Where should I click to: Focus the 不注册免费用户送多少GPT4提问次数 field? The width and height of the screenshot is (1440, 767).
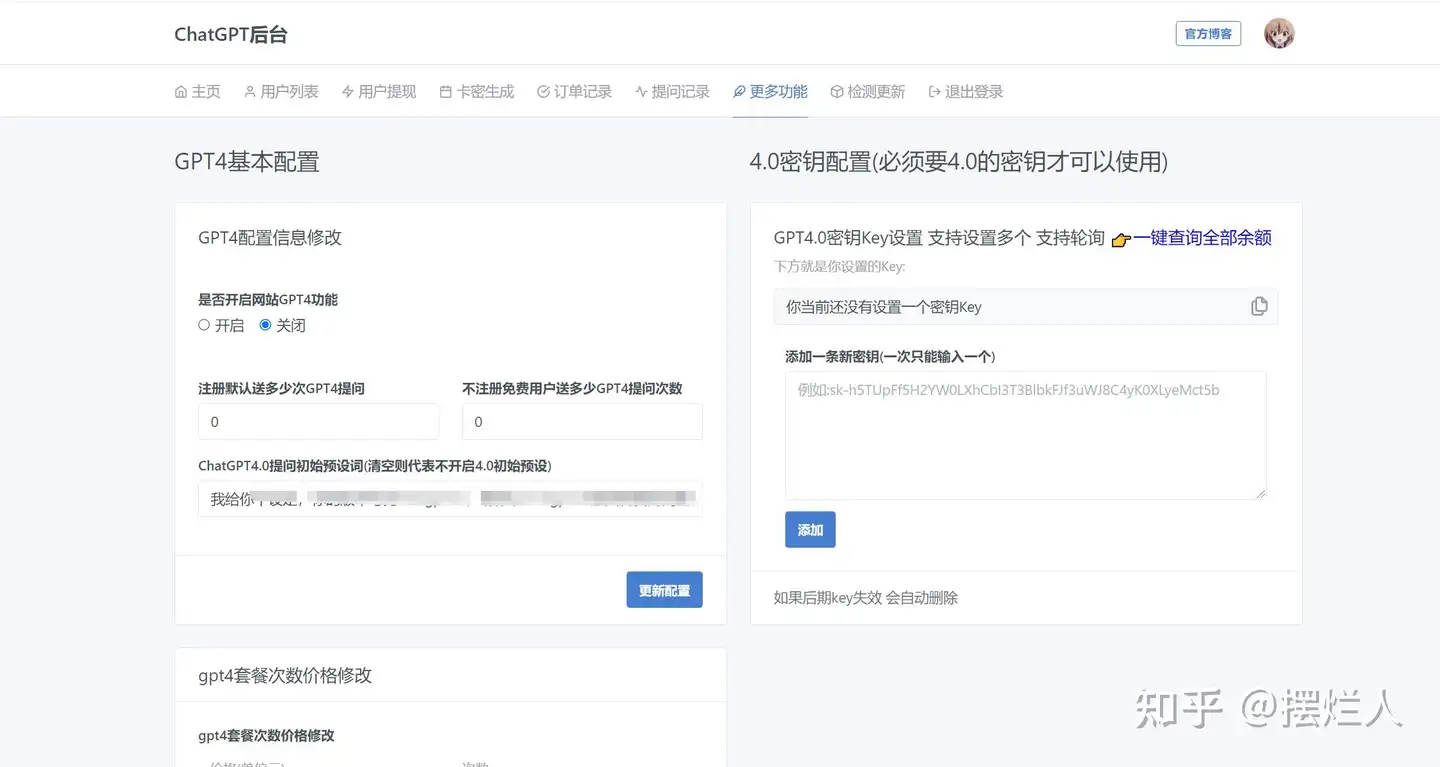pos(582,422)
